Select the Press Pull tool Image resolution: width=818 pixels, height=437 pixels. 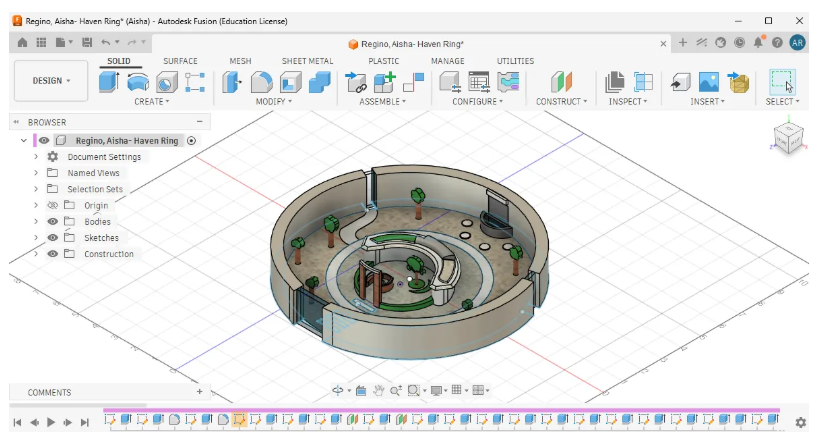[x=232, y=82]
